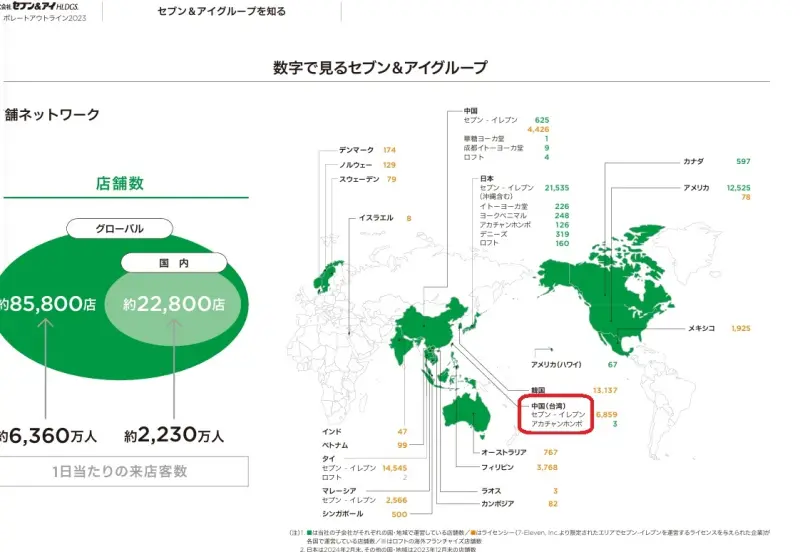This screenshot has height=552, width=800.
Task: Click the 韓国 13,137 label
Action: (x=574, y=390)
